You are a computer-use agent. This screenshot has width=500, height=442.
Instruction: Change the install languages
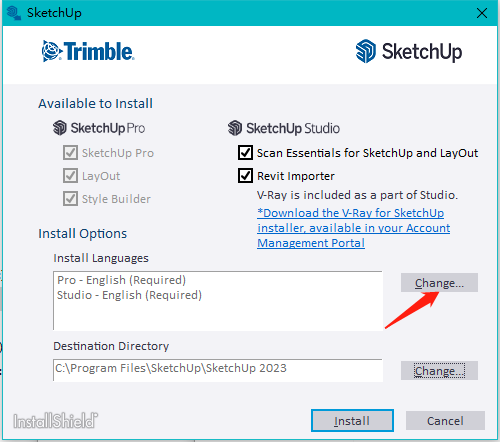pos(439,283)
